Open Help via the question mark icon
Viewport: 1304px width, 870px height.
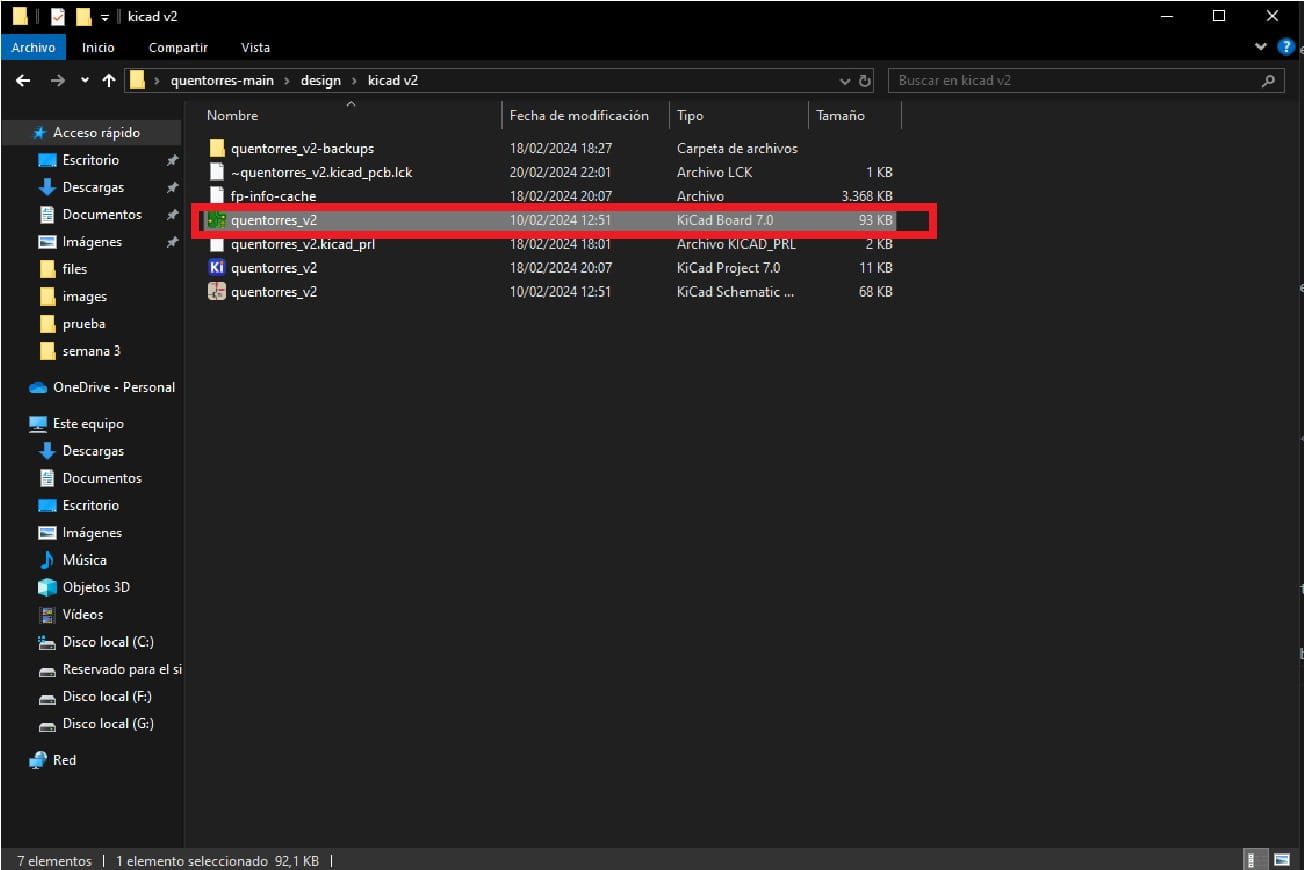tap(1286, 47)
